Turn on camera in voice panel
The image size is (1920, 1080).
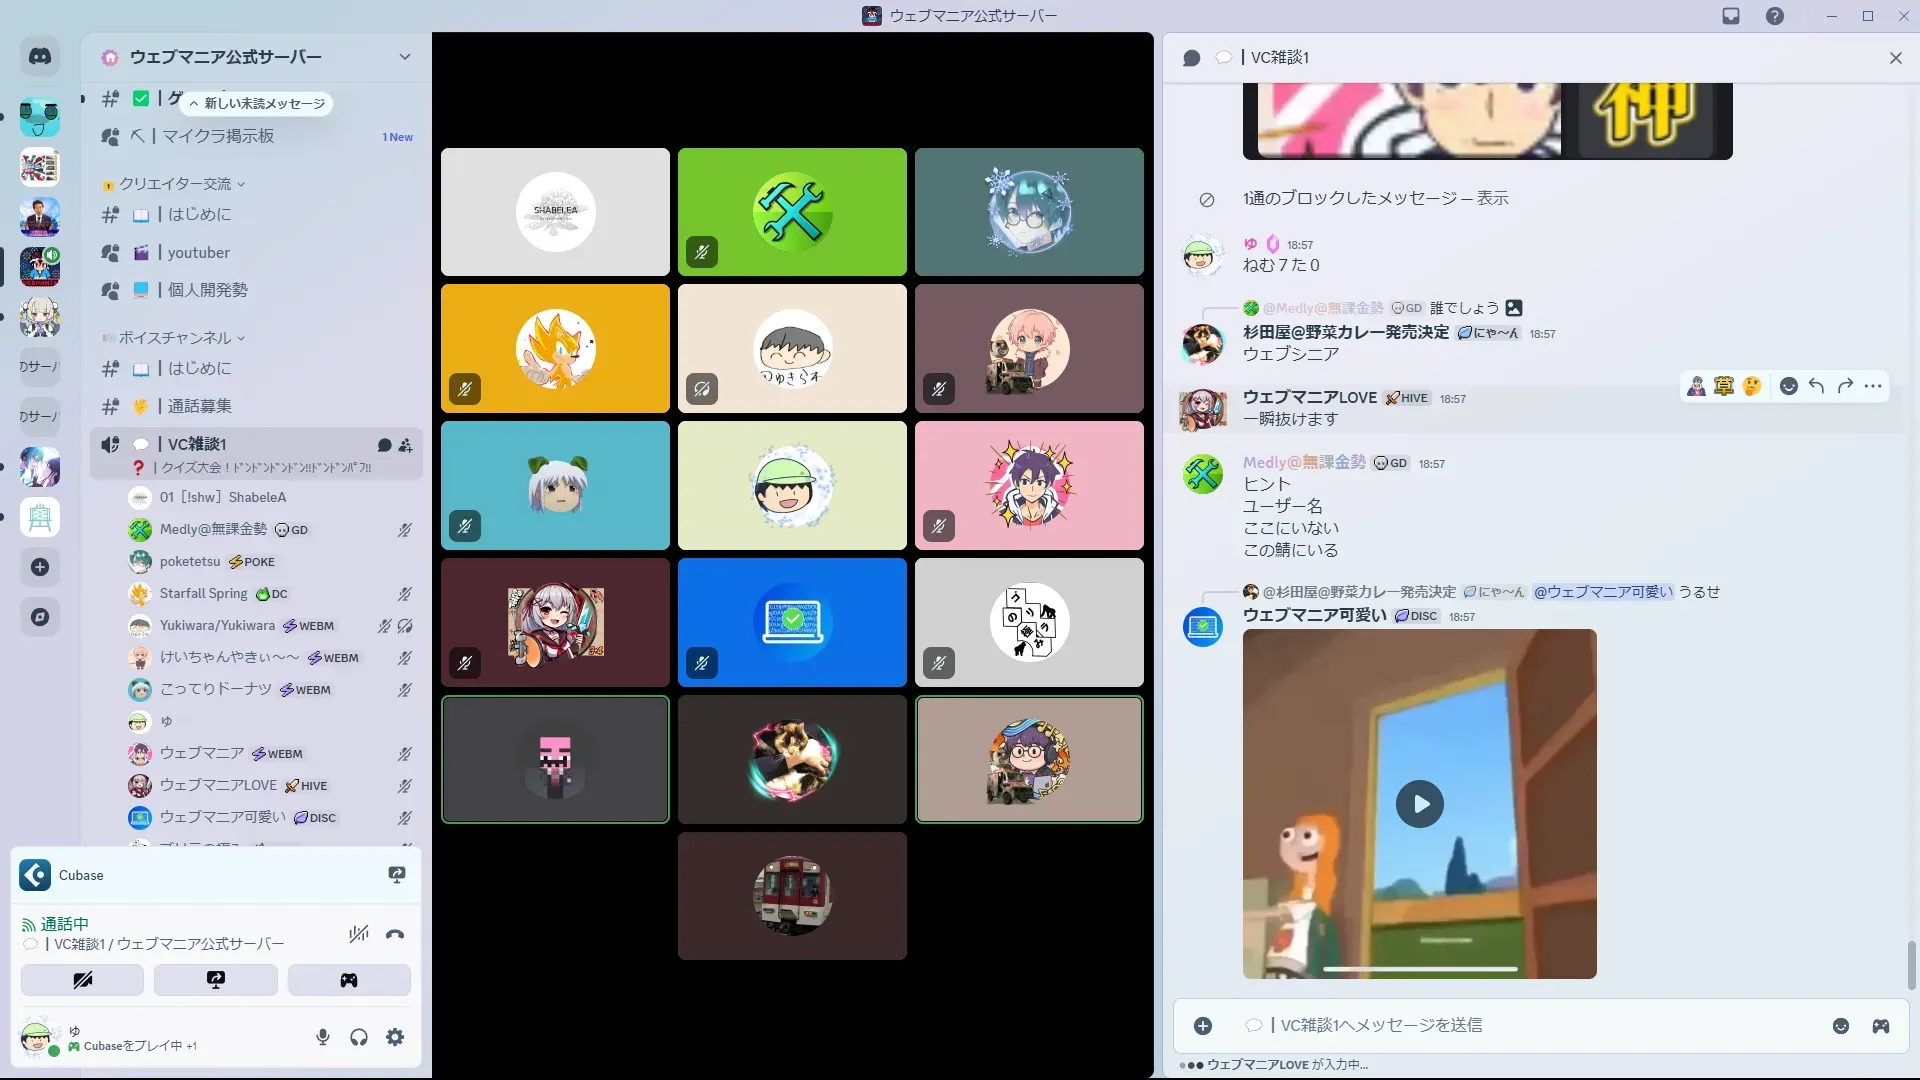(x=82, y=980)
